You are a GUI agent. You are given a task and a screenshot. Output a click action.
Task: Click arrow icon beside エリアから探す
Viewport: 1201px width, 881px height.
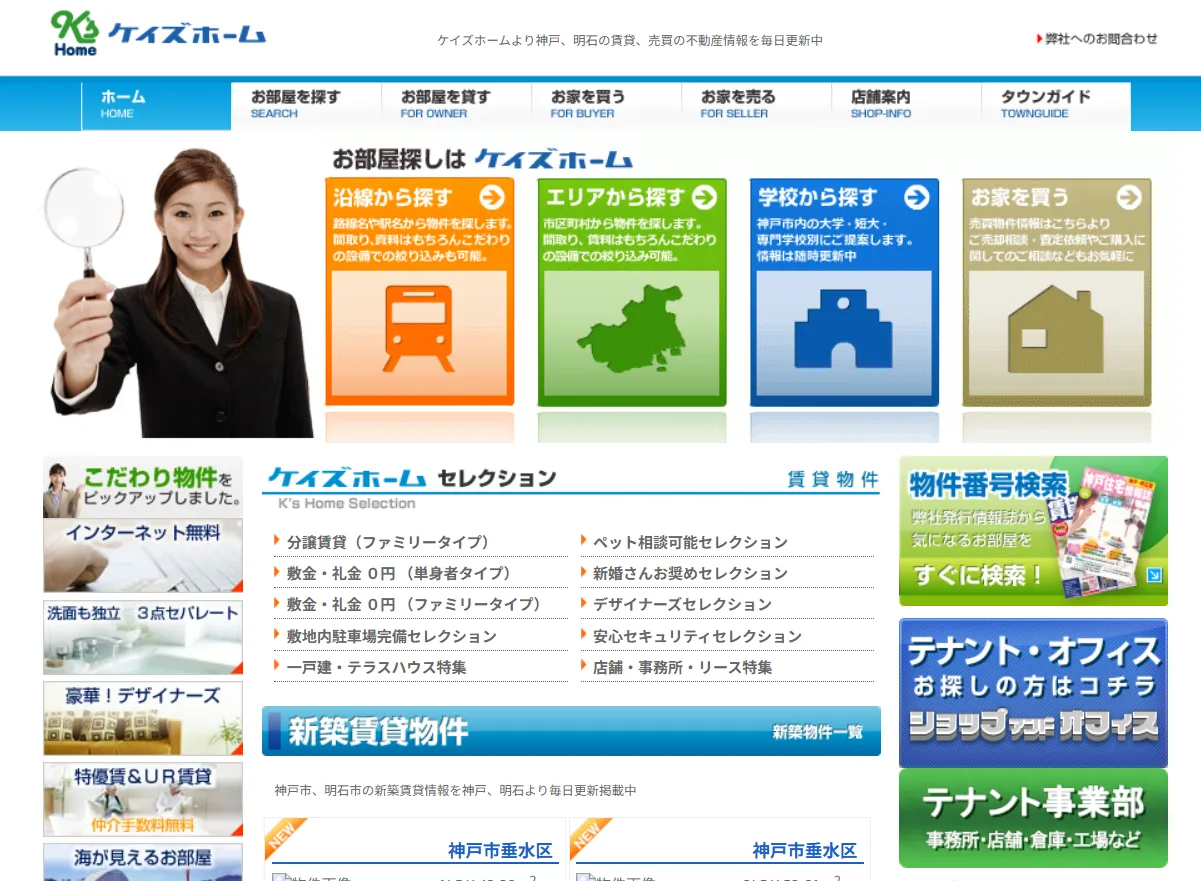704,197
